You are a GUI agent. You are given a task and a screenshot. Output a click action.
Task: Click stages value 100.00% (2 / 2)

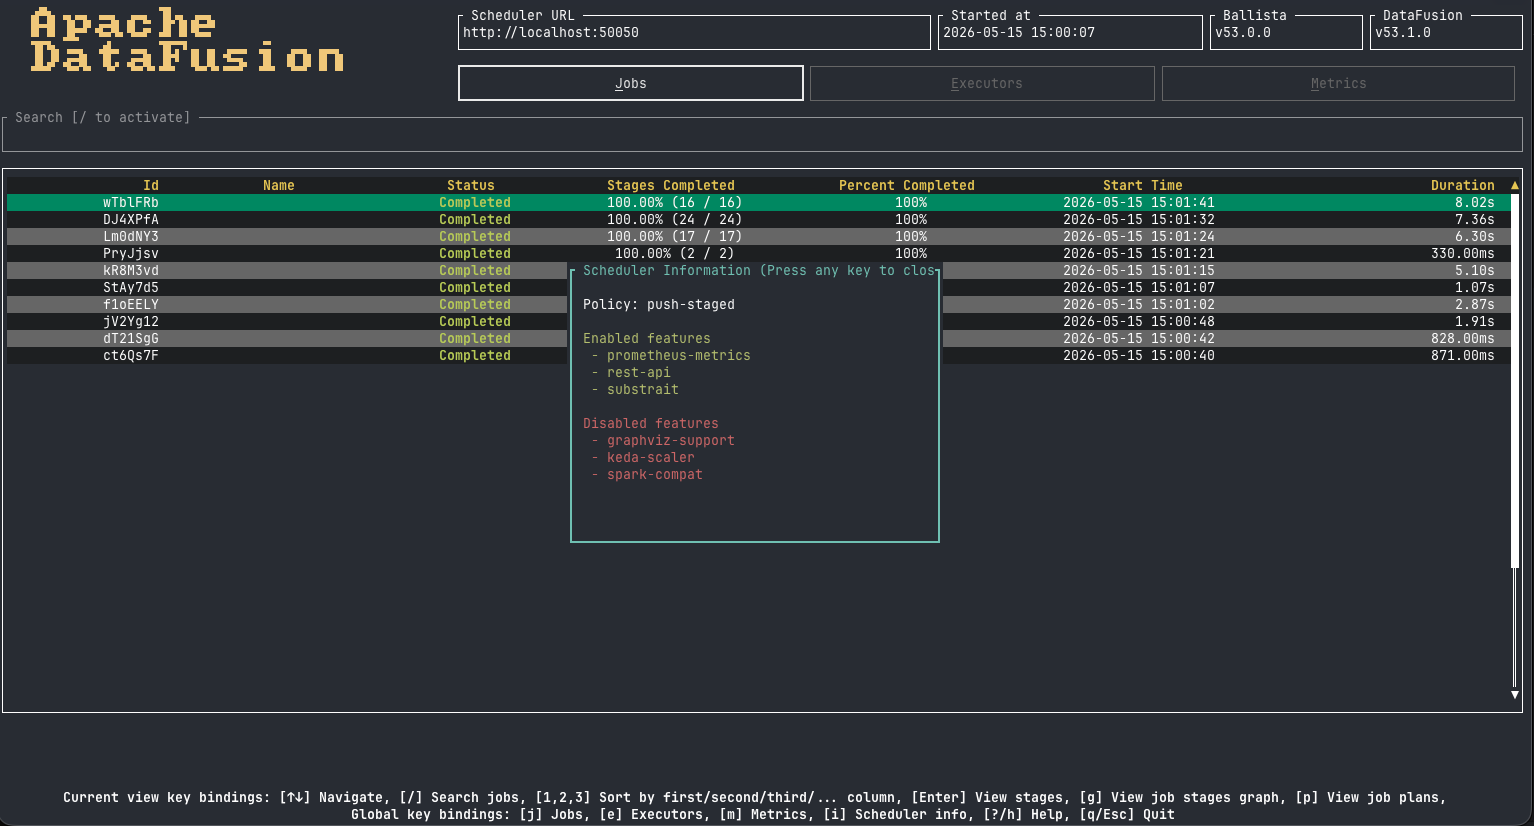point(675,253)
